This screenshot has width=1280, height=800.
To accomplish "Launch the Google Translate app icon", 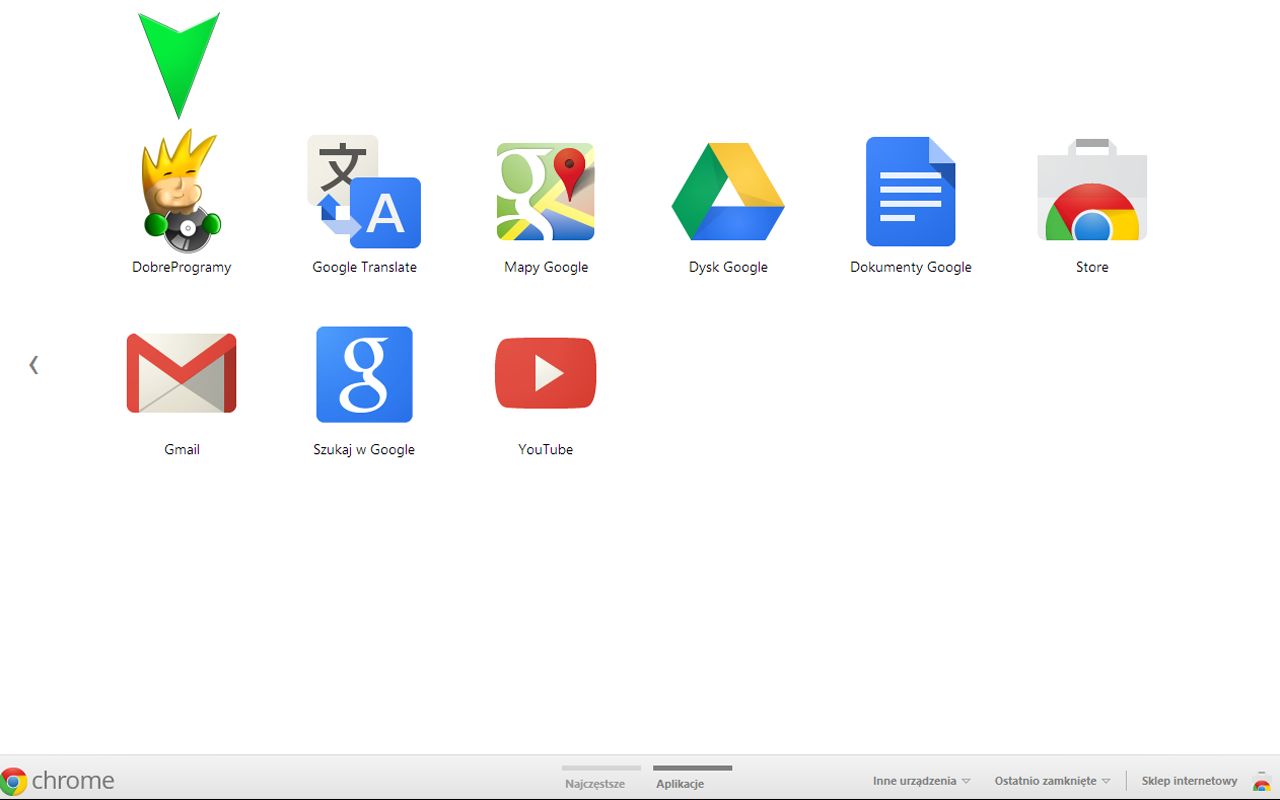I will [x=364, y=191].
